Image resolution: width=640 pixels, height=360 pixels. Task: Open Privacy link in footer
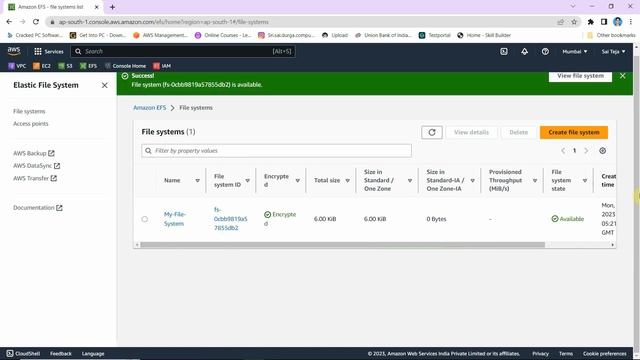540,353
